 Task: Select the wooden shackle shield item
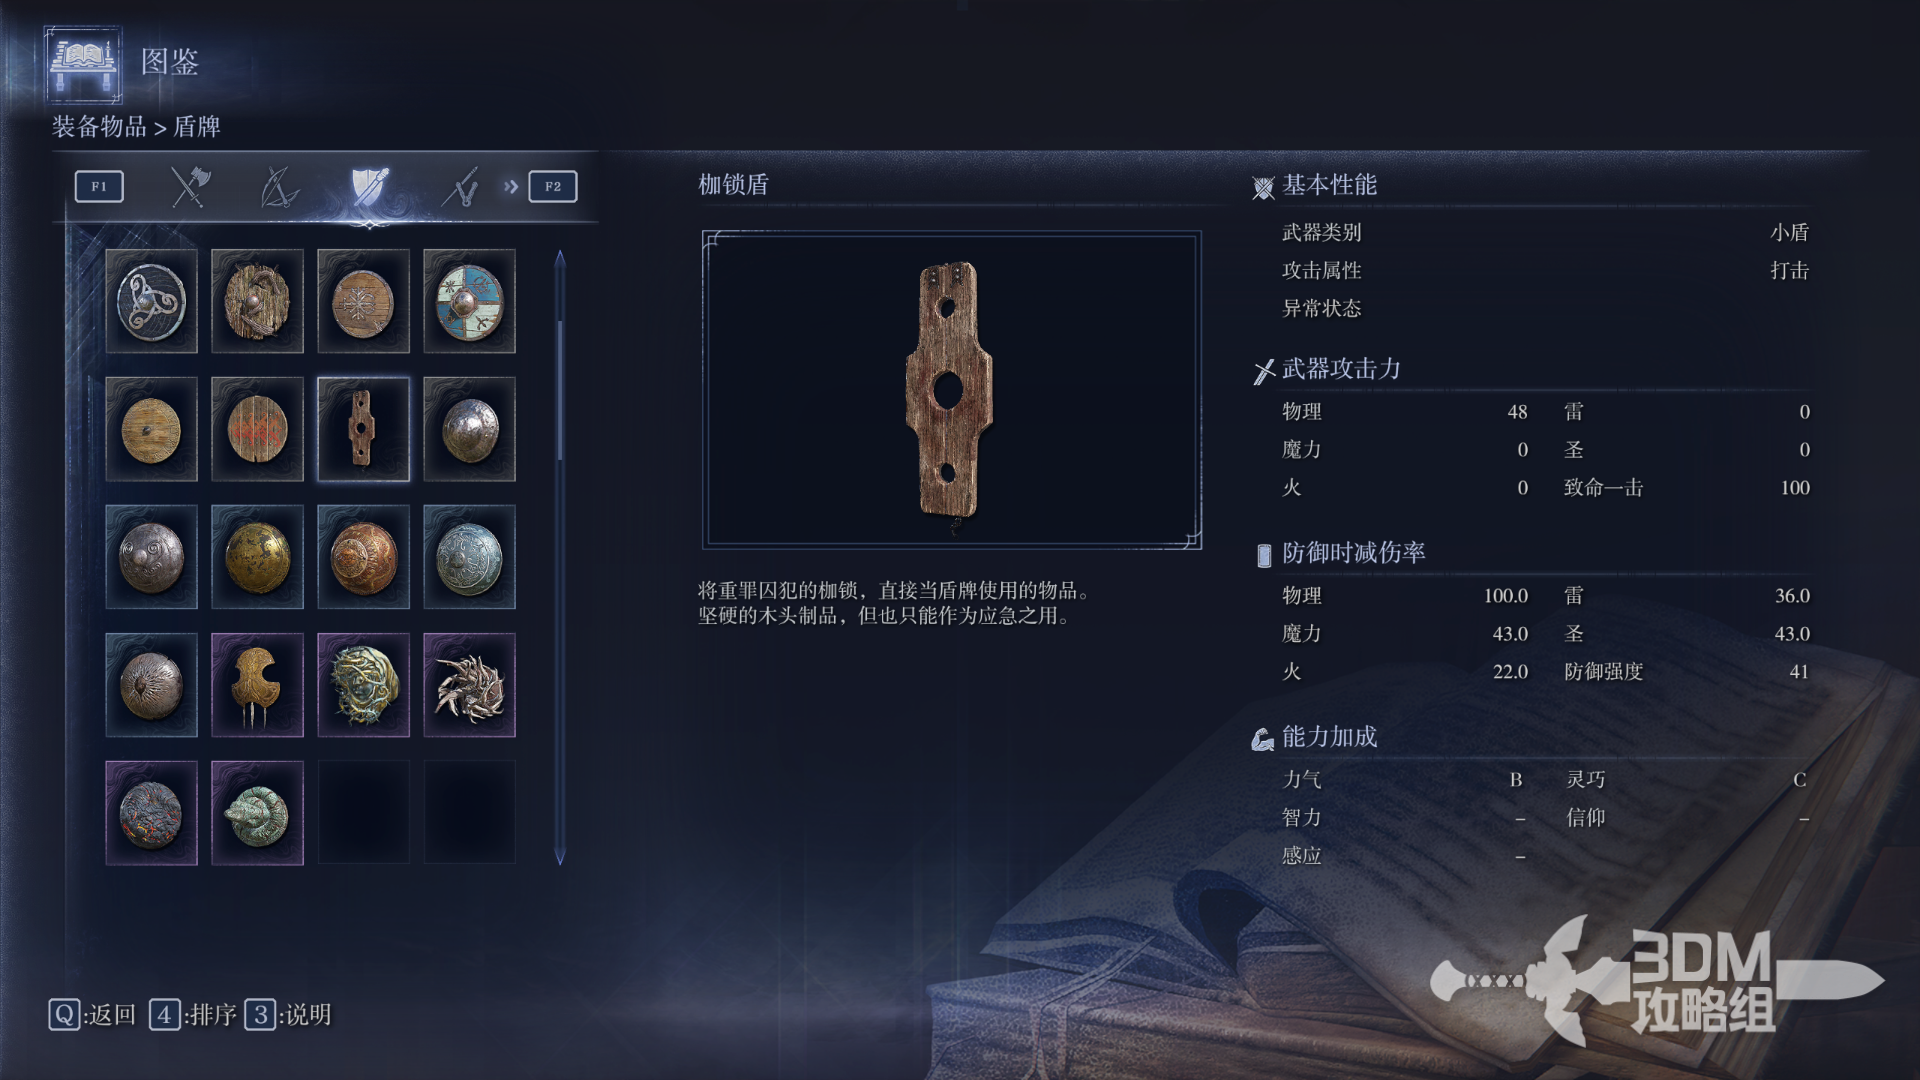(363, 429)
